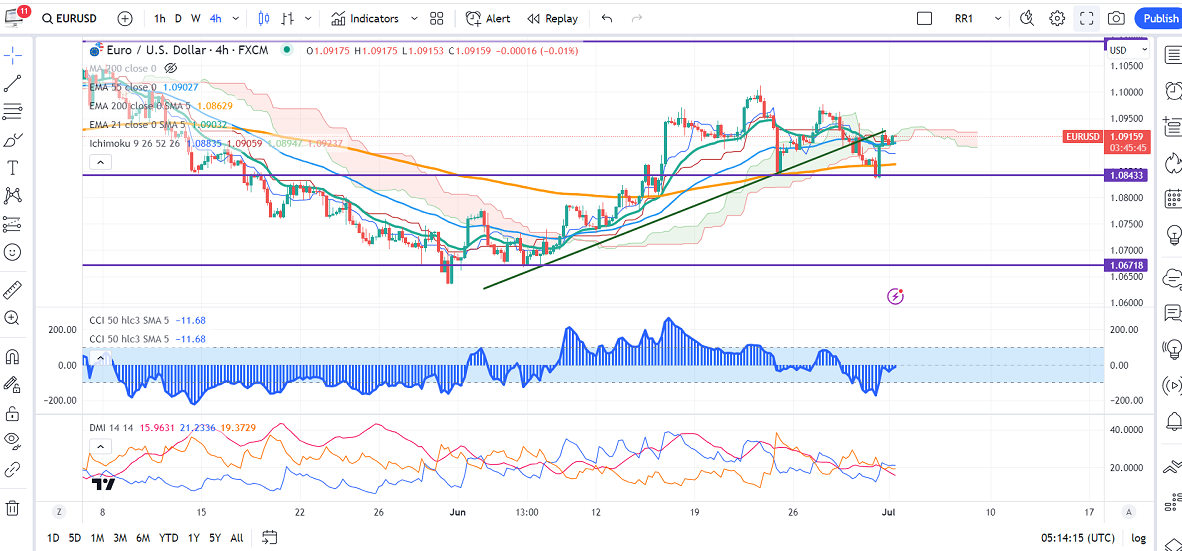Open EURUSD symbol search

(x=69, y=18)
